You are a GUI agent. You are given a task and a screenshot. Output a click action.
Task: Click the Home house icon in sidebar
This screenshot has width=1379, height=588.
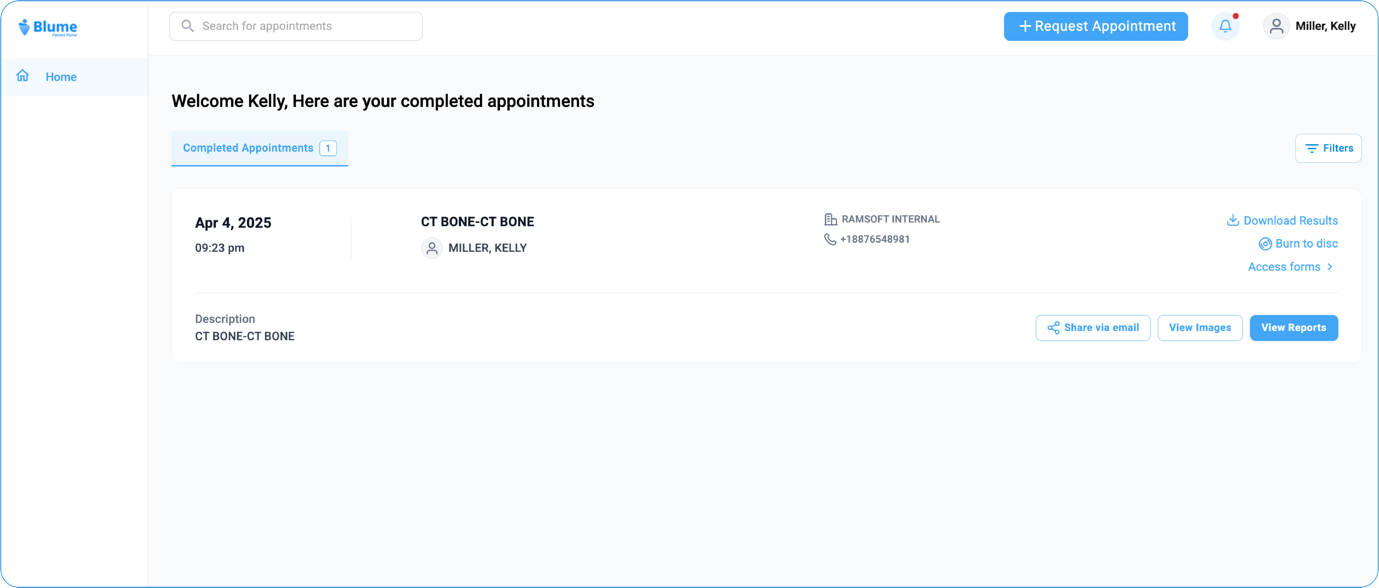[x=23, y=76]
